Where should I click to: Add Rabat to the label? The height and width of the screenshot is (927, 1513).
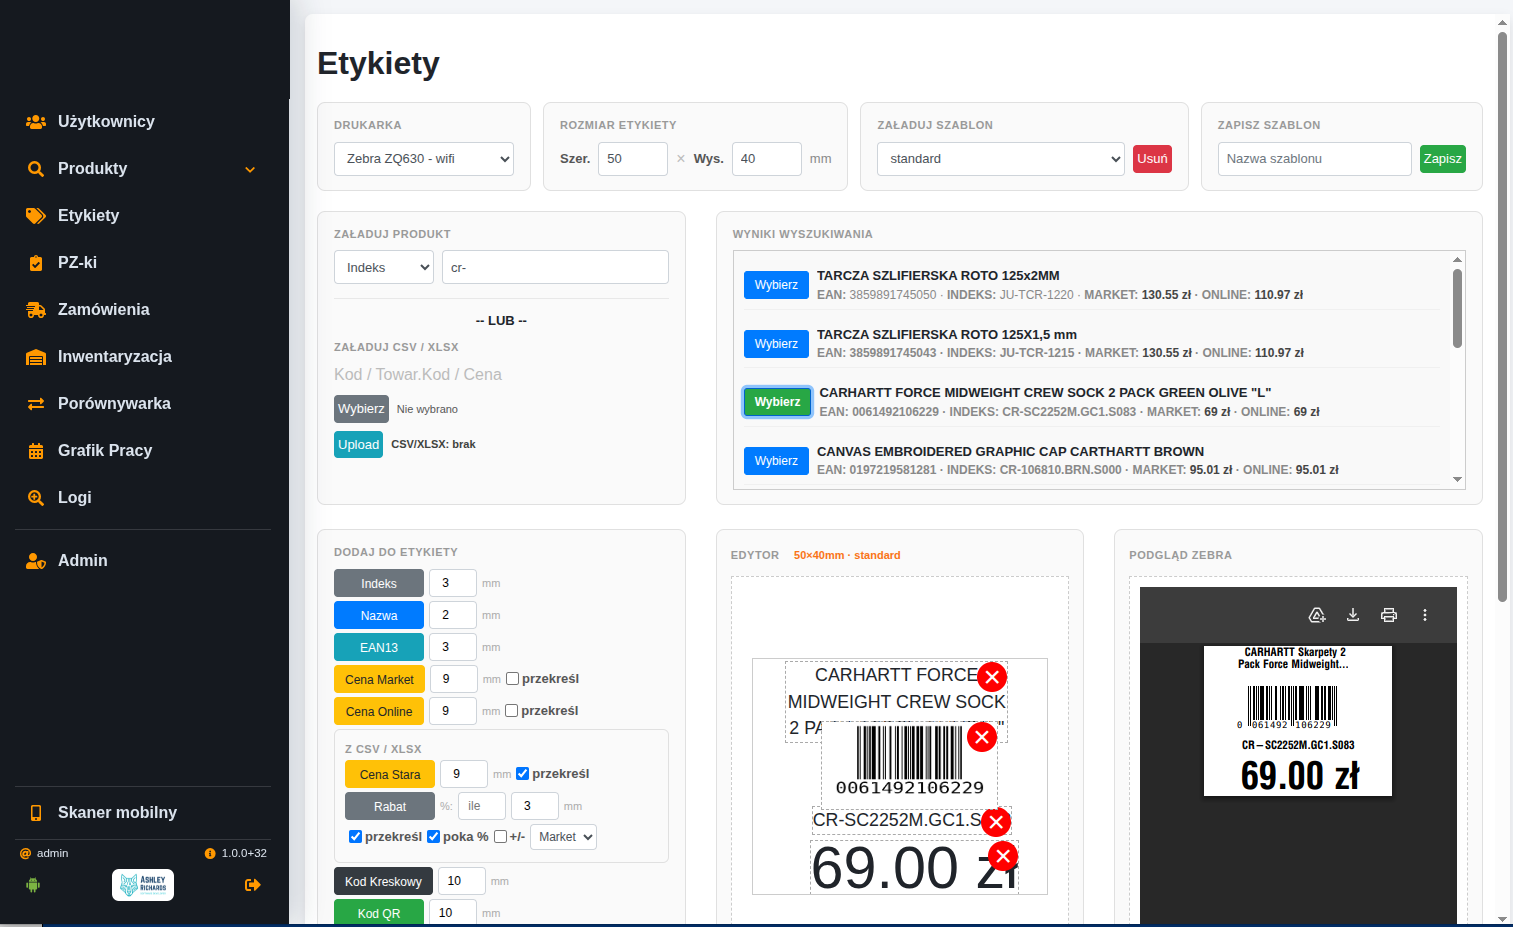(x=390, y=807)
